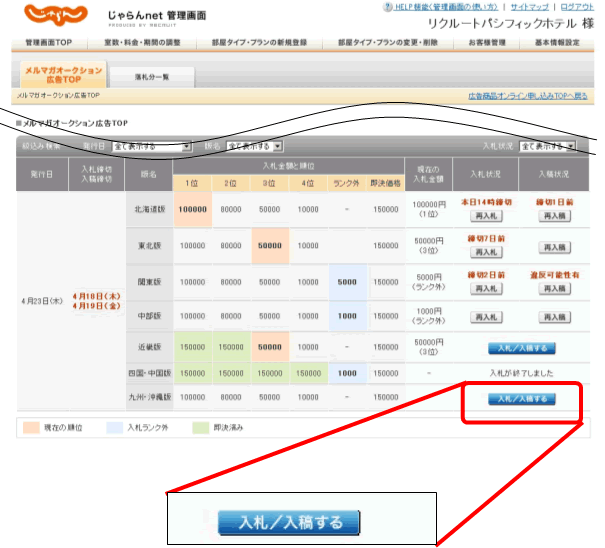Switch to 落札分一覧 tab
Screen dimensions: 605x548
(x=152, y=77)
